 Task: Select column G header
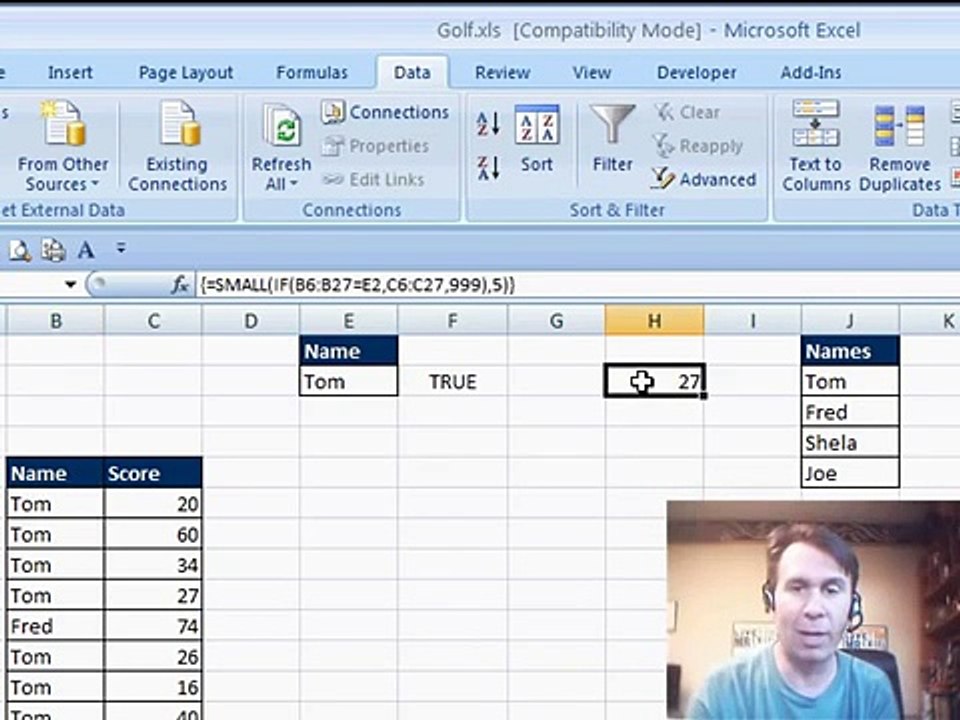coord(556,320)
